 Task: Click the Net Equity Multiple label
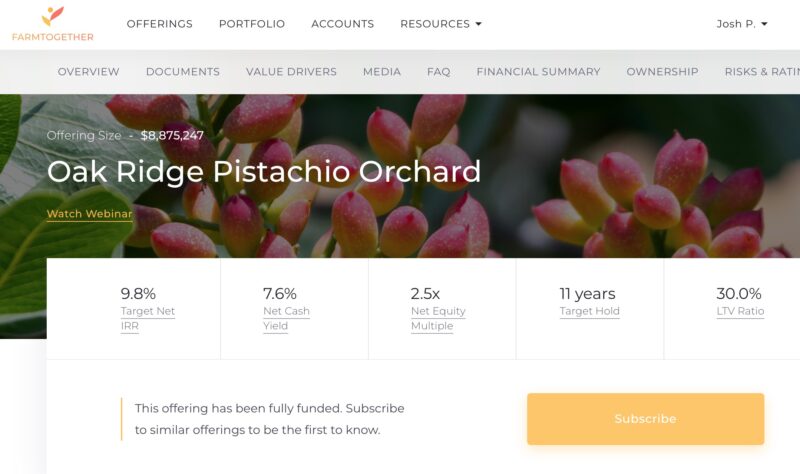pyautogui.click(x=438, y=318)
